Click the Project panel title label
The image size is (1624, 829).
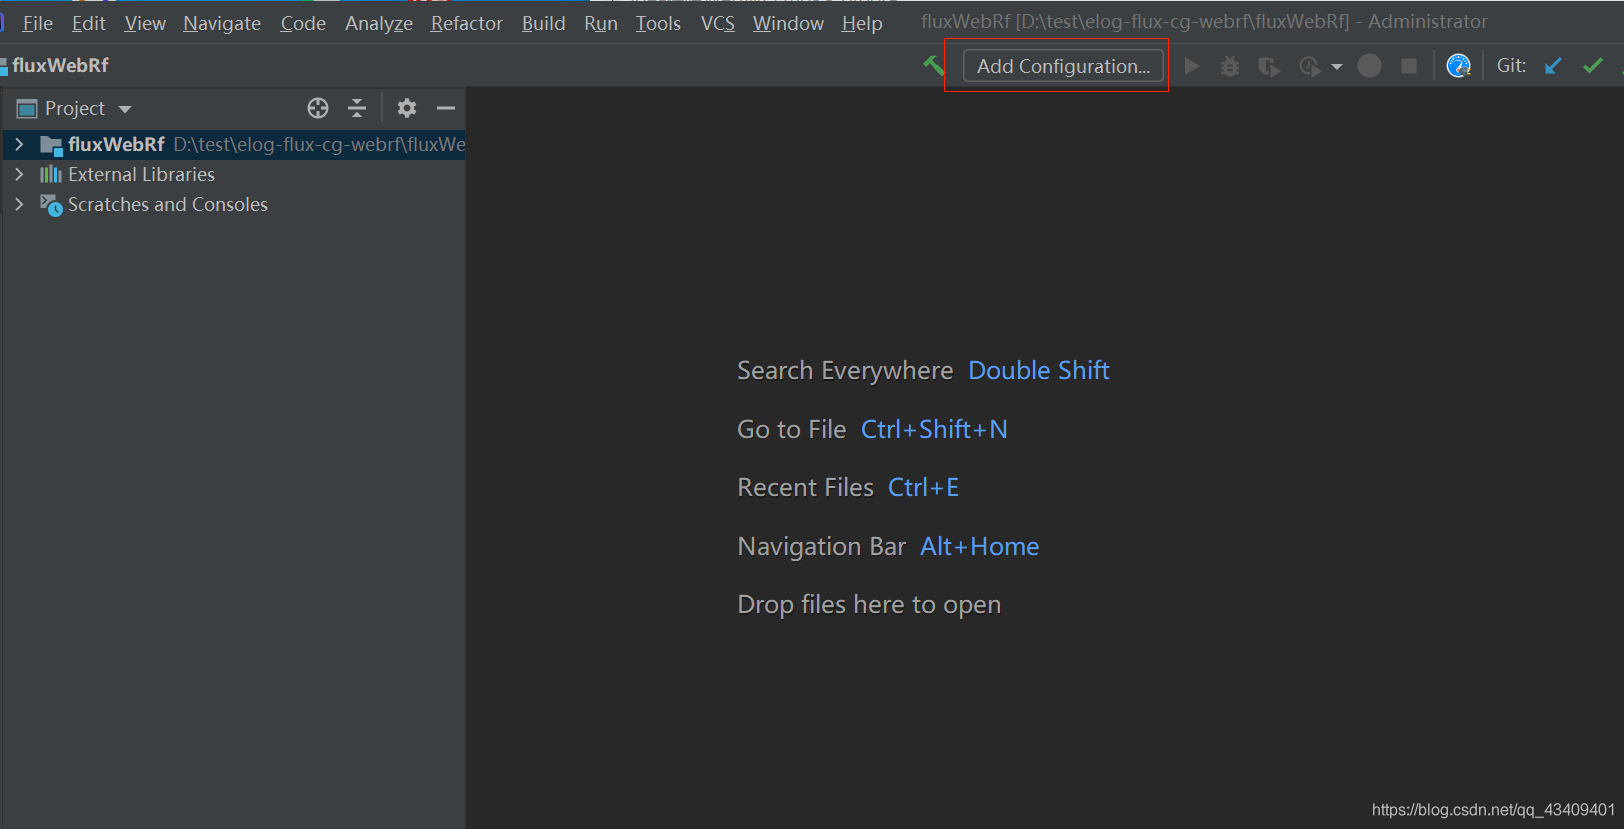coord(75,108)
